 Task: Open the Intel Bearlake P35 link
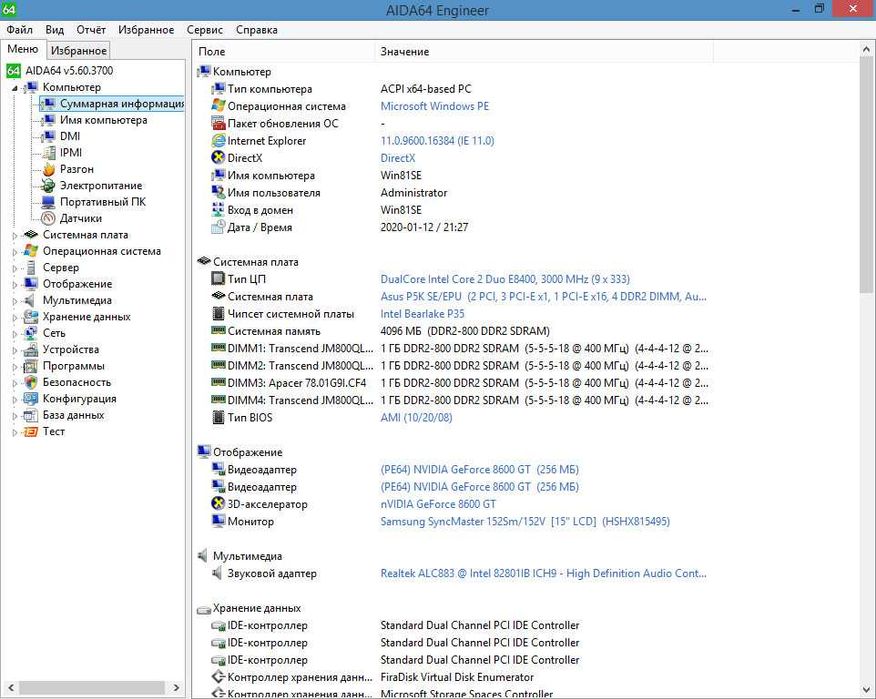click(x=422, y=313)
